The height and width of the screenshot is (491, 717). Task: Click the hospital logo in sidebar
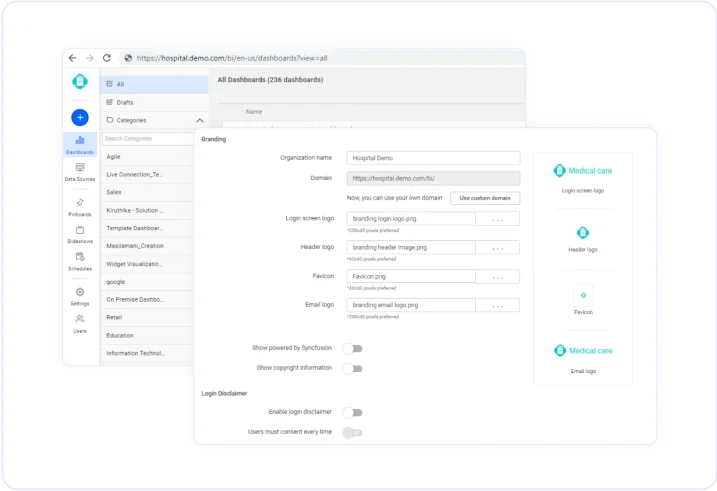click(80, 82)
